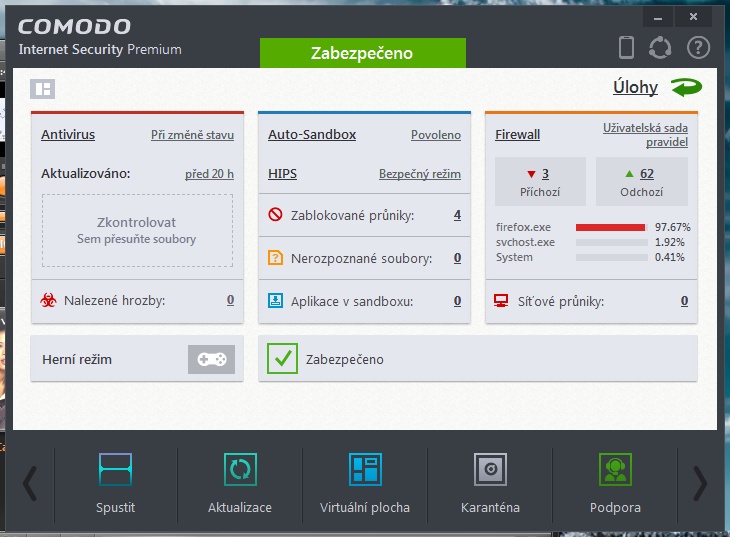This screenshot has height=537, width=730.
Task: Click the green checkmark Zabezpečeno icon
Action: pos(282,359)
